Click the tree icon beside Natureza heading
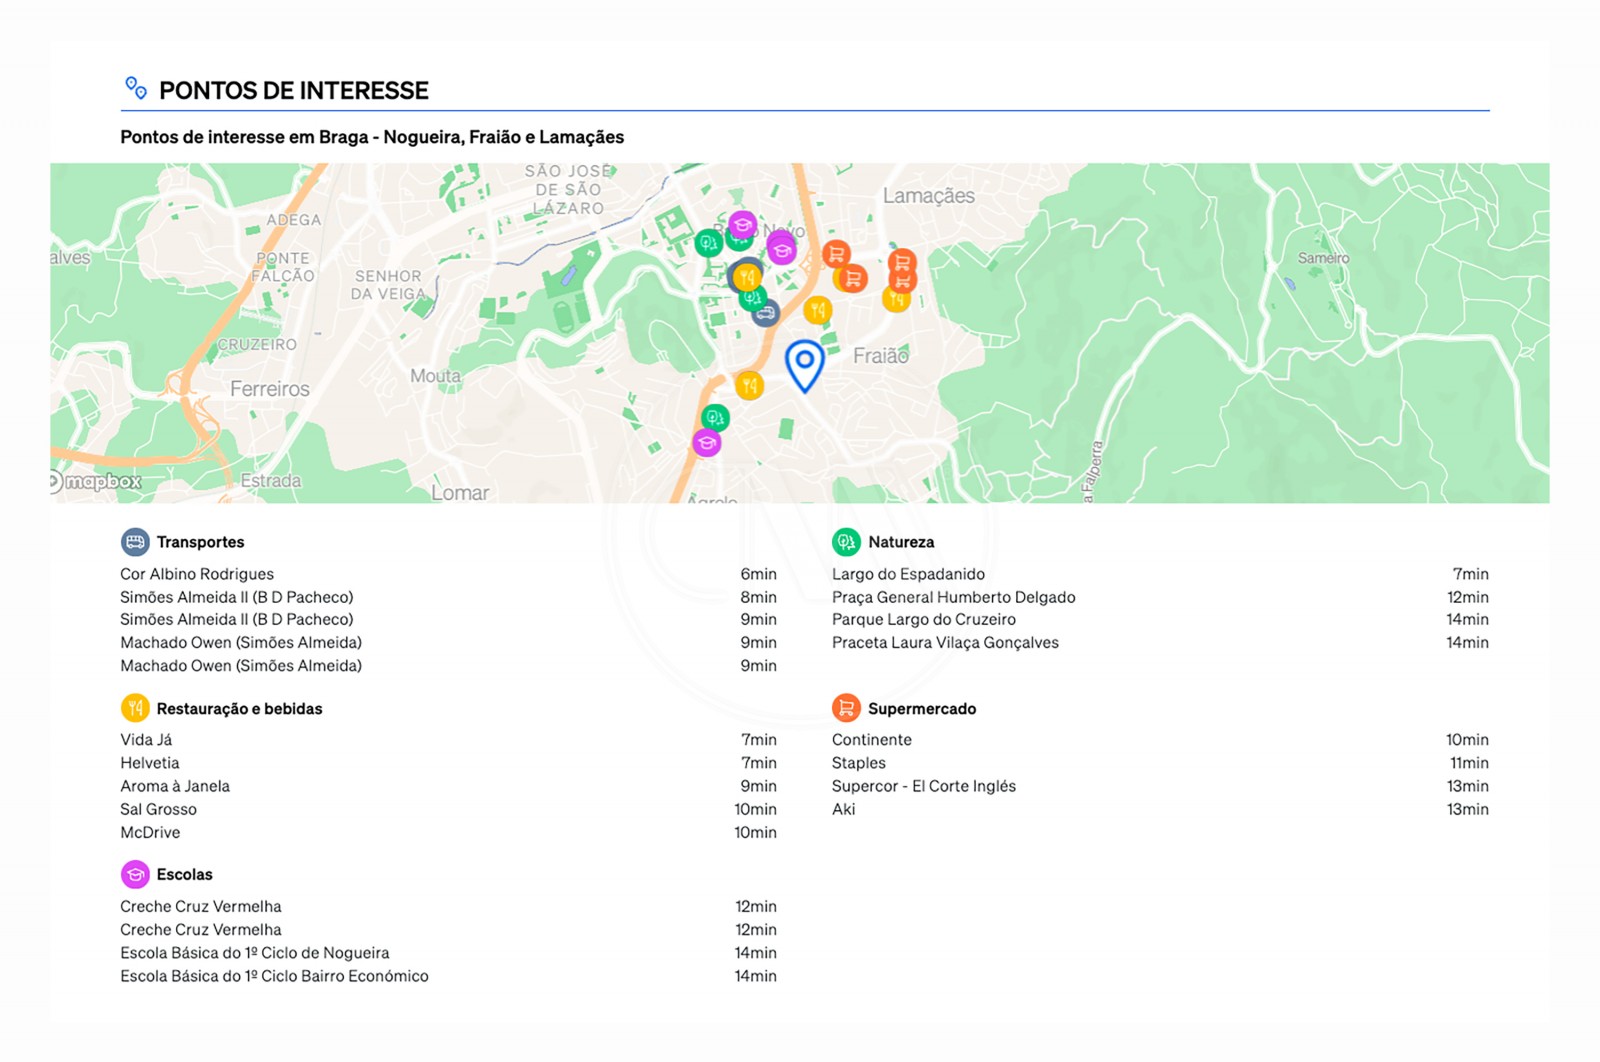 (x=847, y=541)
